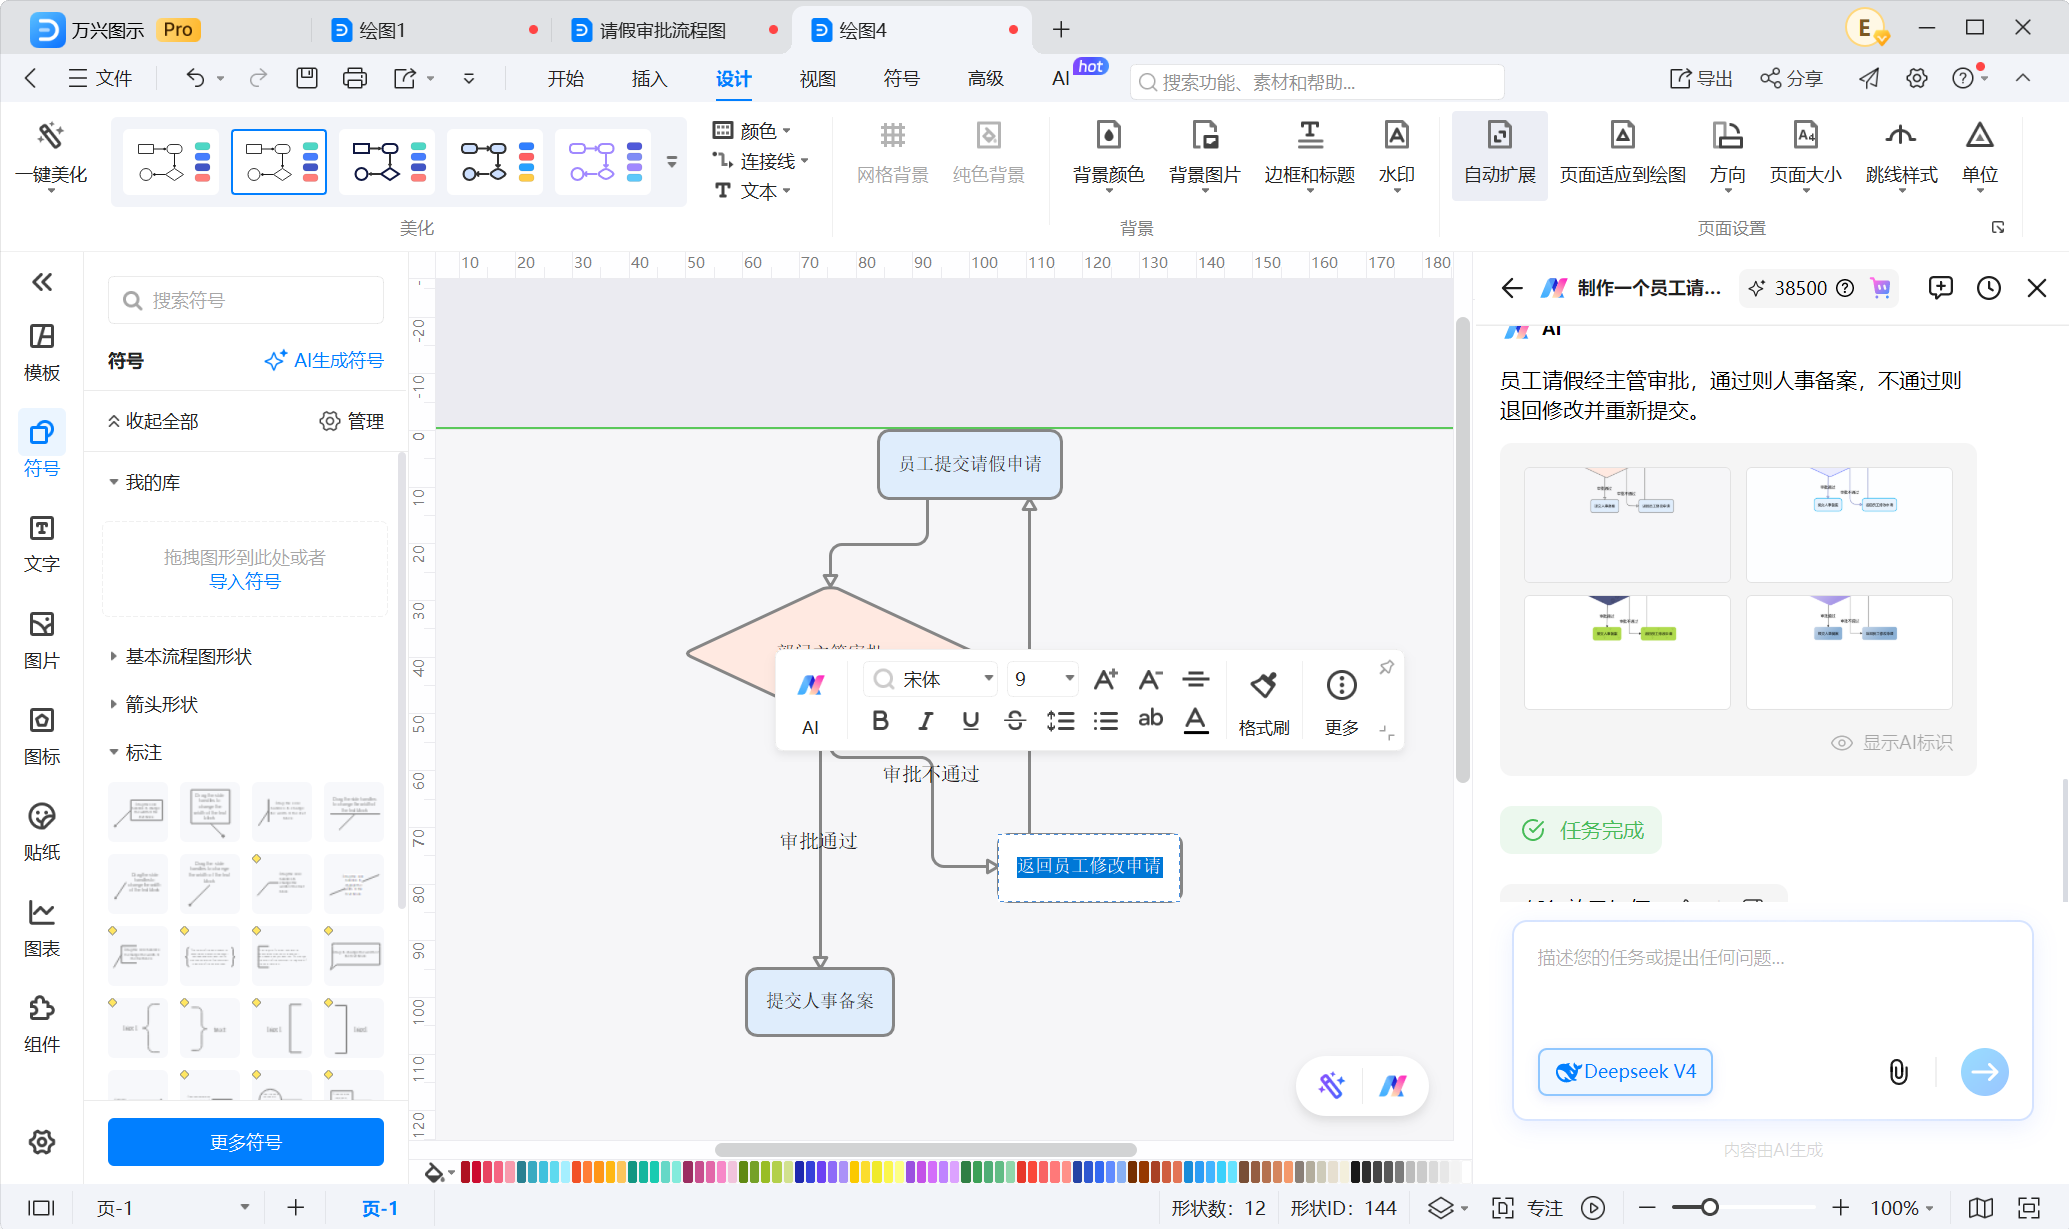Open the Stickers (贴纸) sidebar panel

click(42, 832)
